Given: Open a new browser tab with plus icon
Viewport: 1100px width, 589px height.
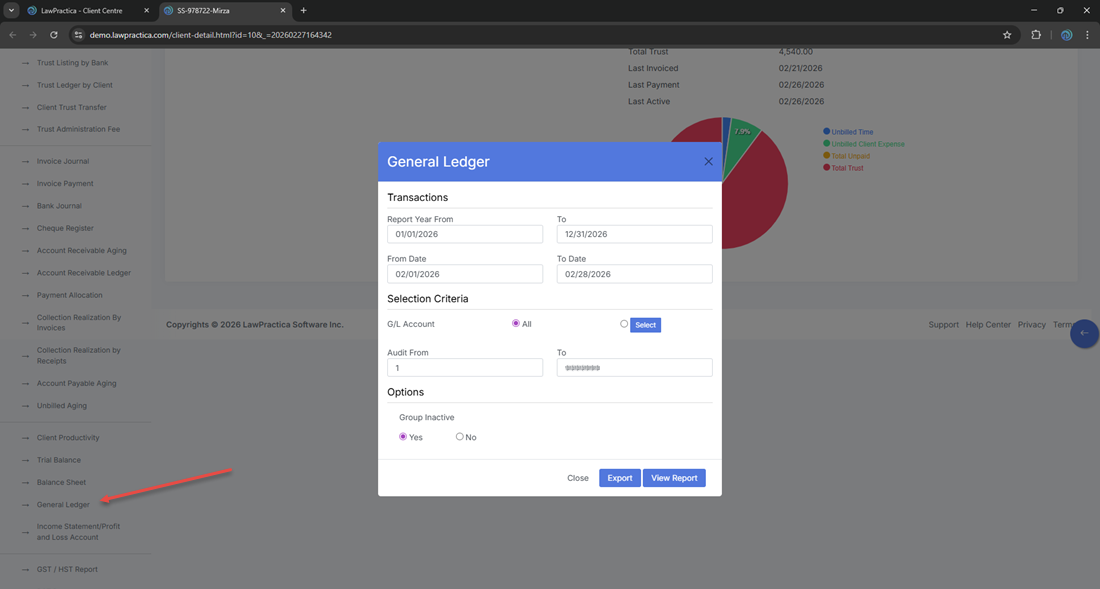Looking at the screenshot, I should (304, 11).
